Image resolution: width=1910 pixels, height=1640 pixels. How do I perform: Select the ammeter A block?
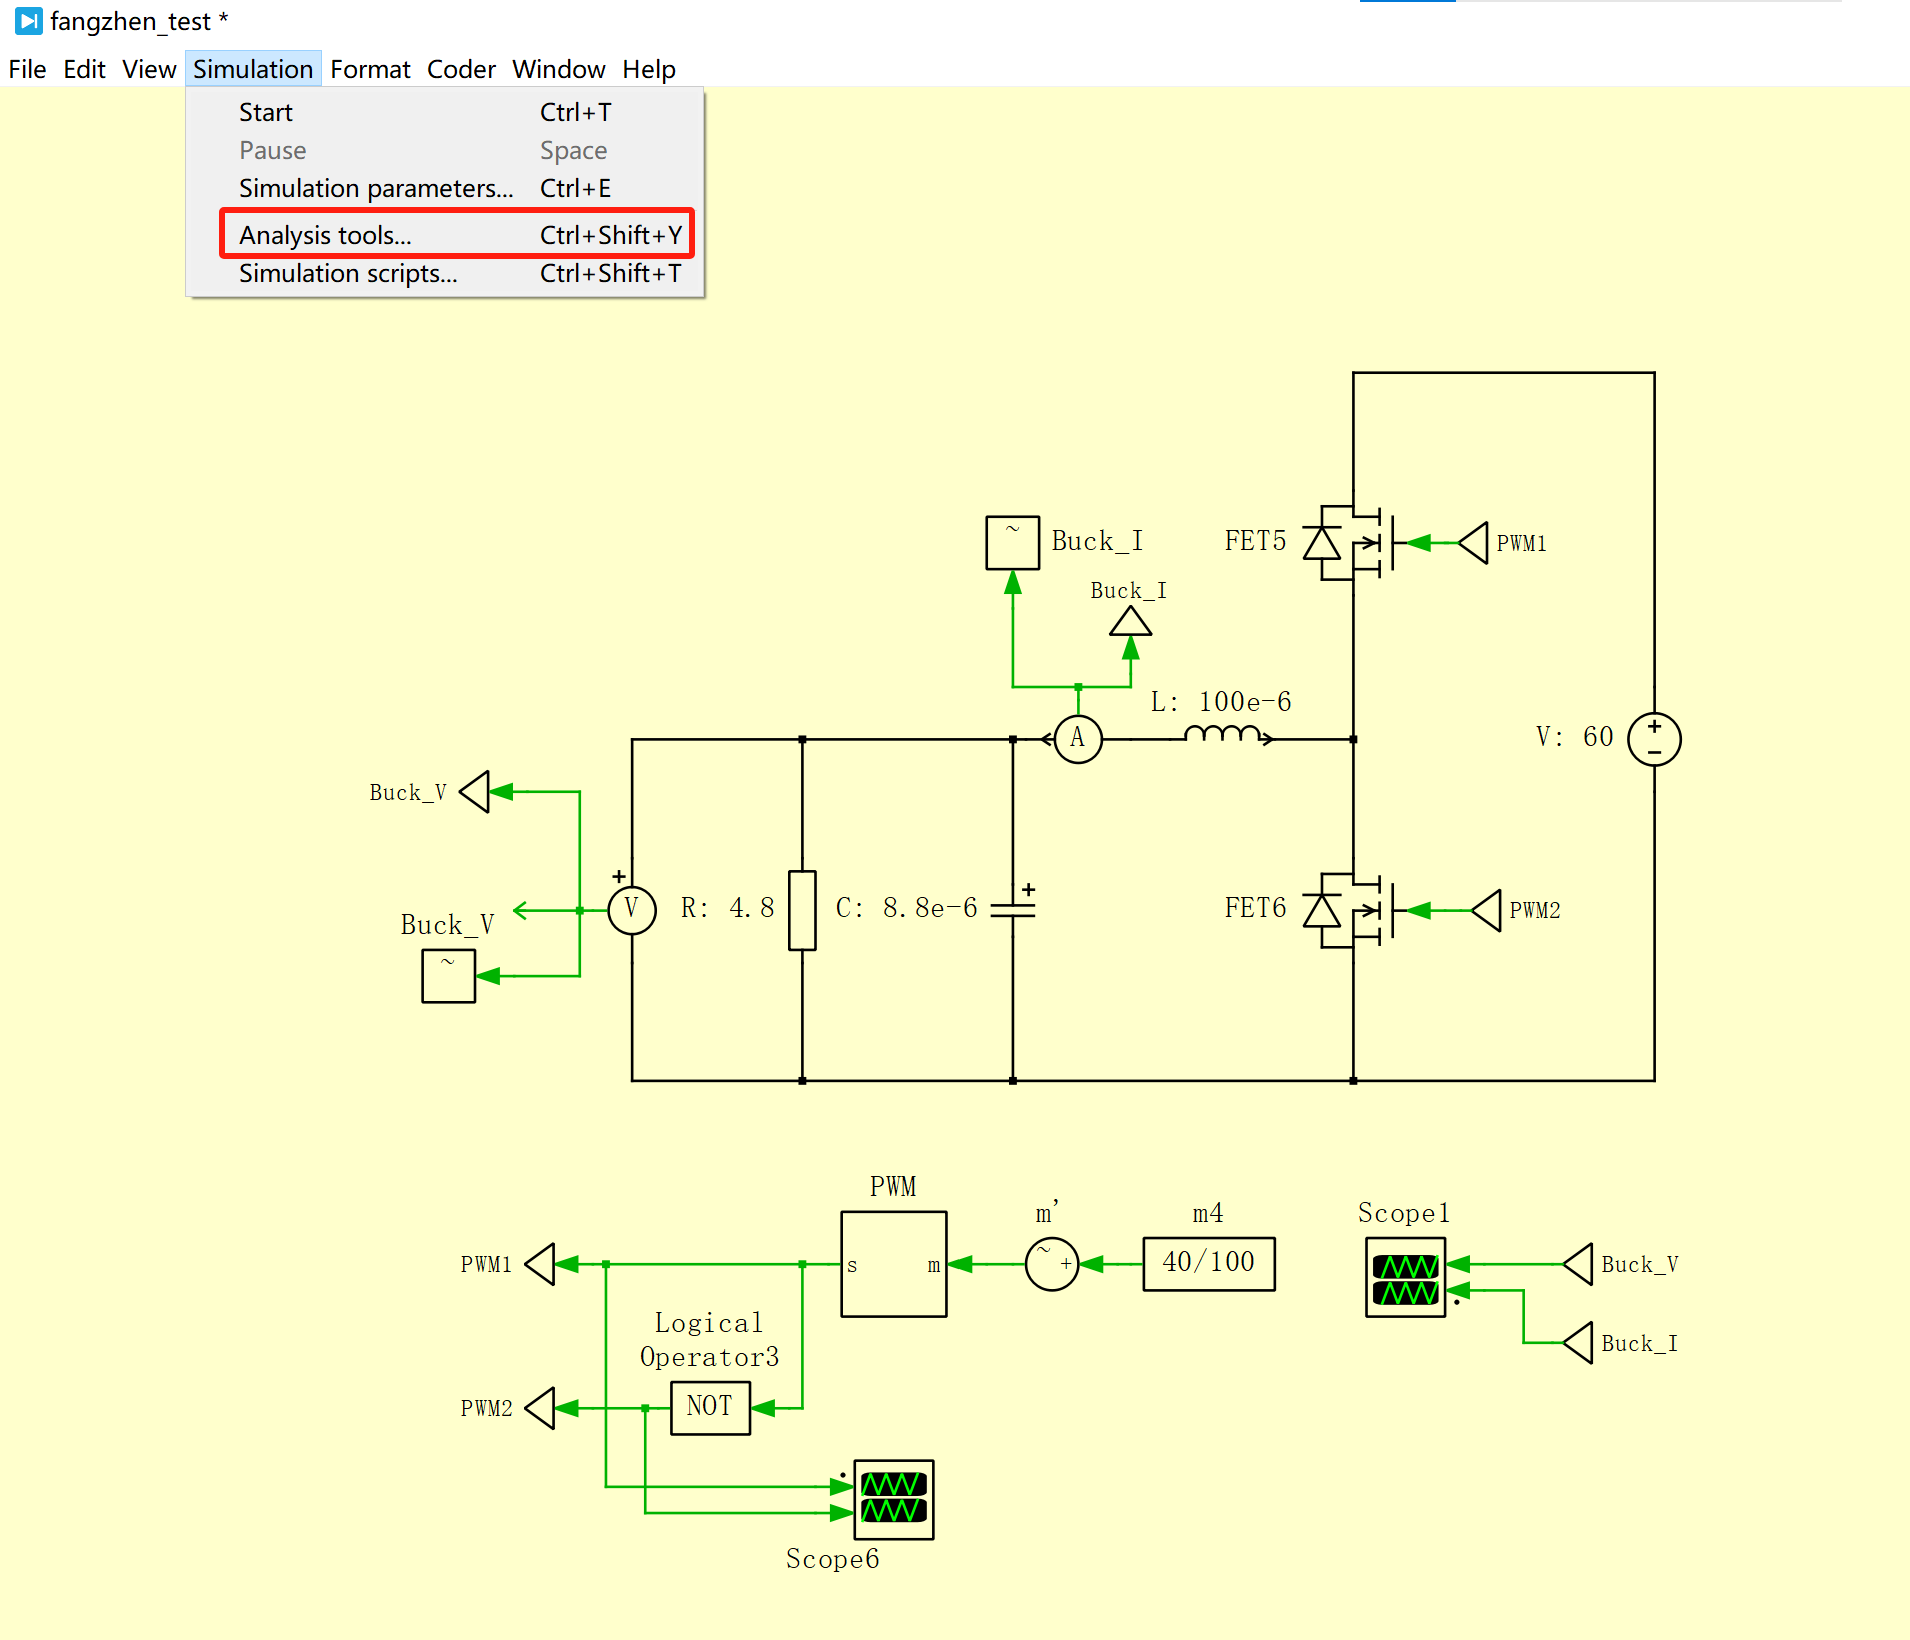(x=1077, y=739)
